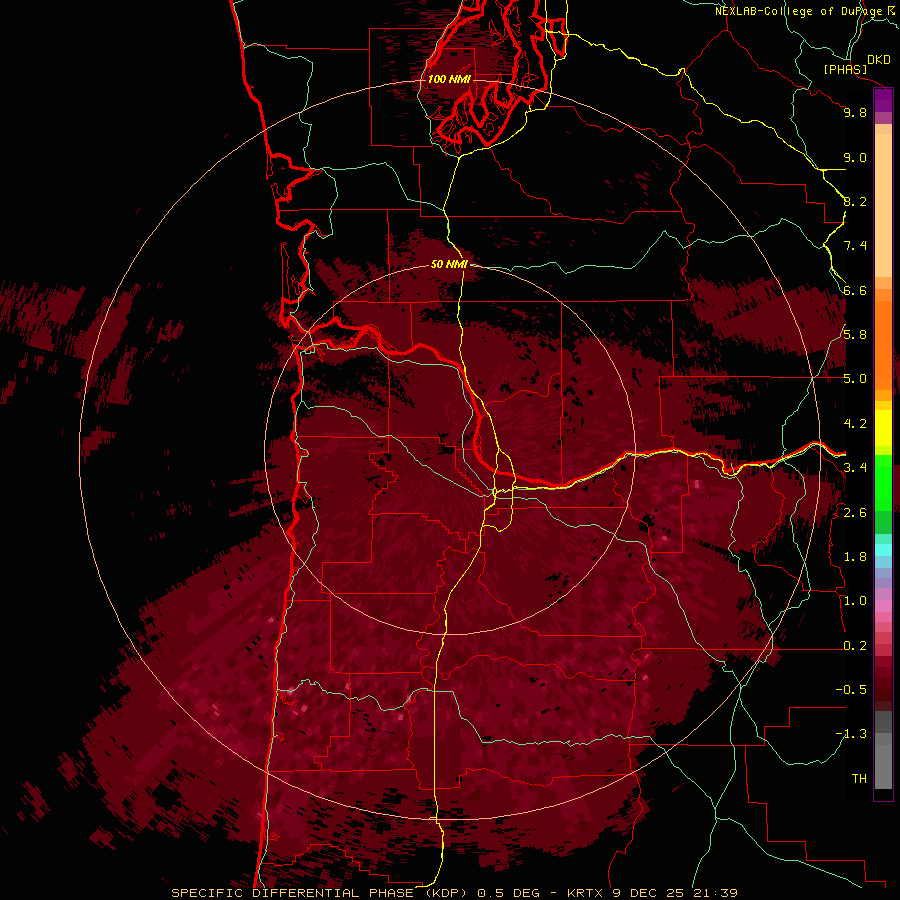Click the DKD units label above the colorbar

tap(879, 60)
